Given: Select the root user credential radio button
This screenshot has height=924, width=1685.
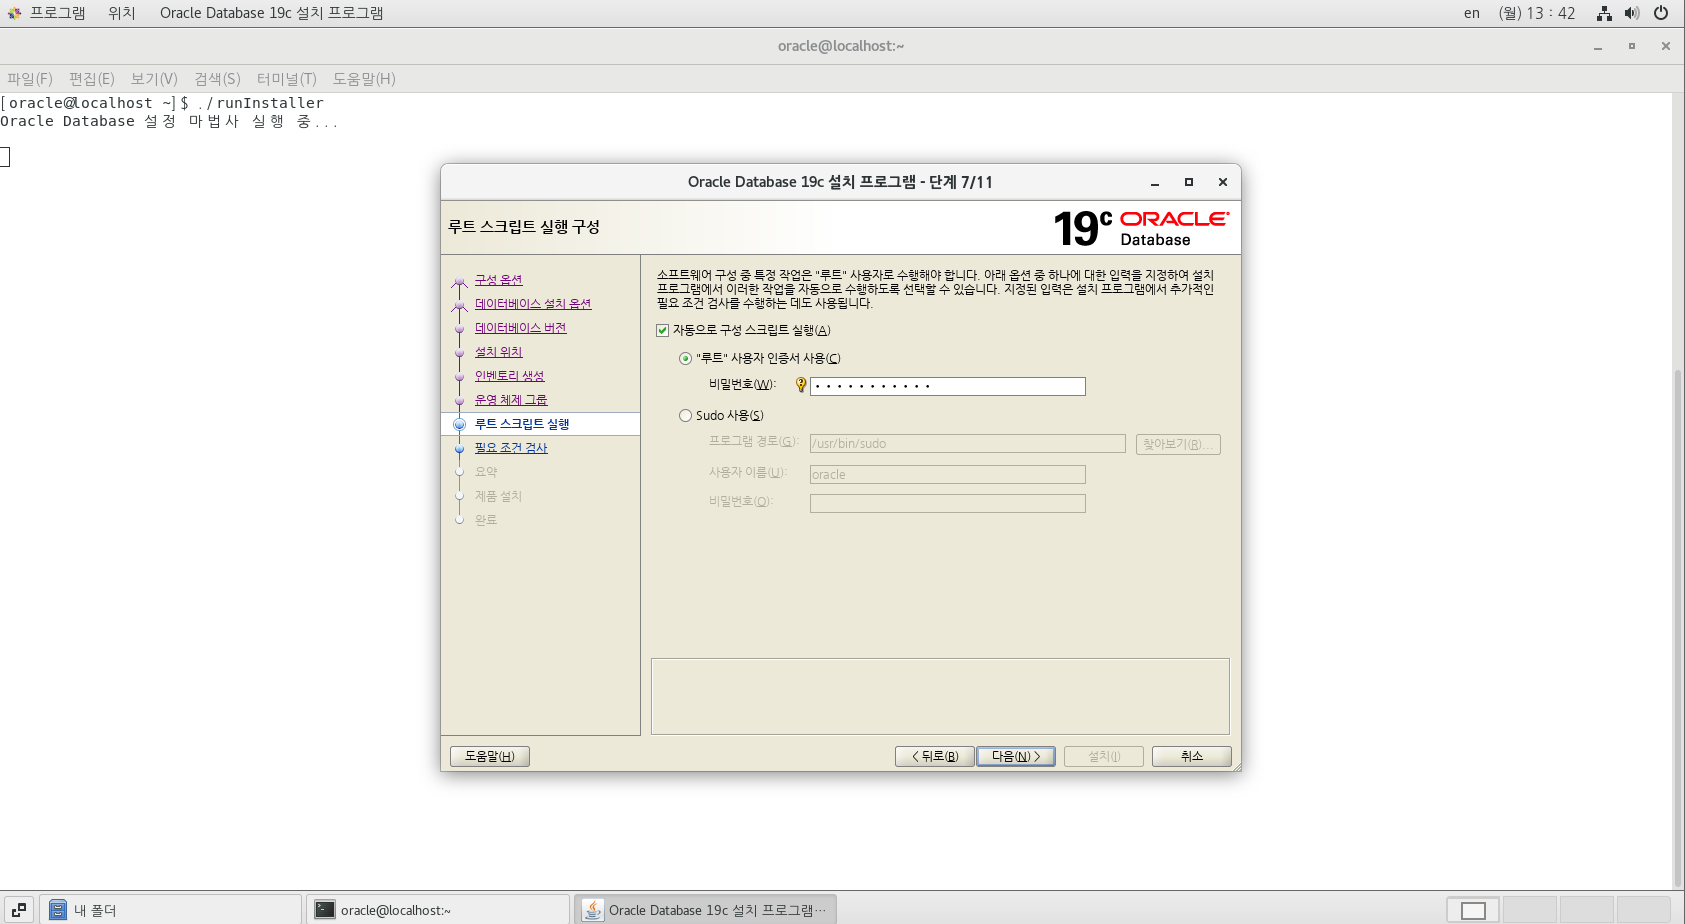Looking at the screenshot, I should [685, 358].
